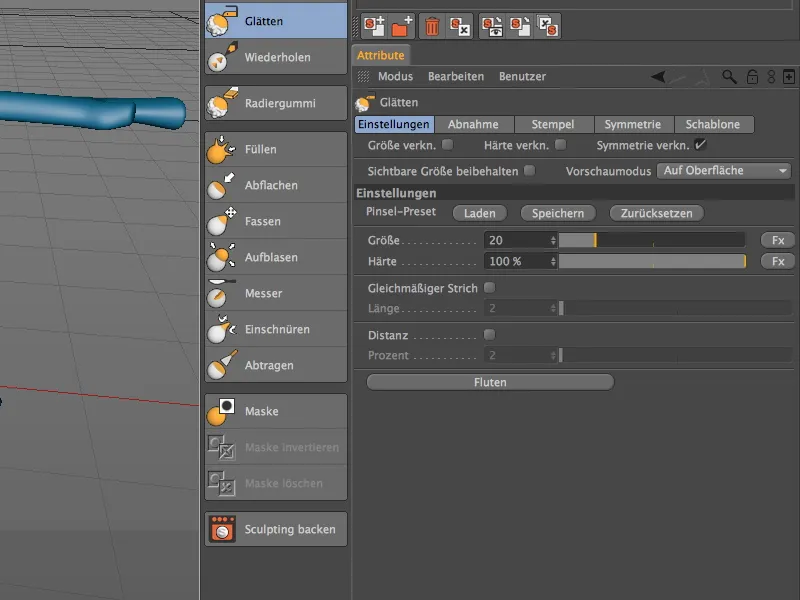Open search in Attribute manager
This screenshot has height=600, width=800.
(x=729, y=77)
